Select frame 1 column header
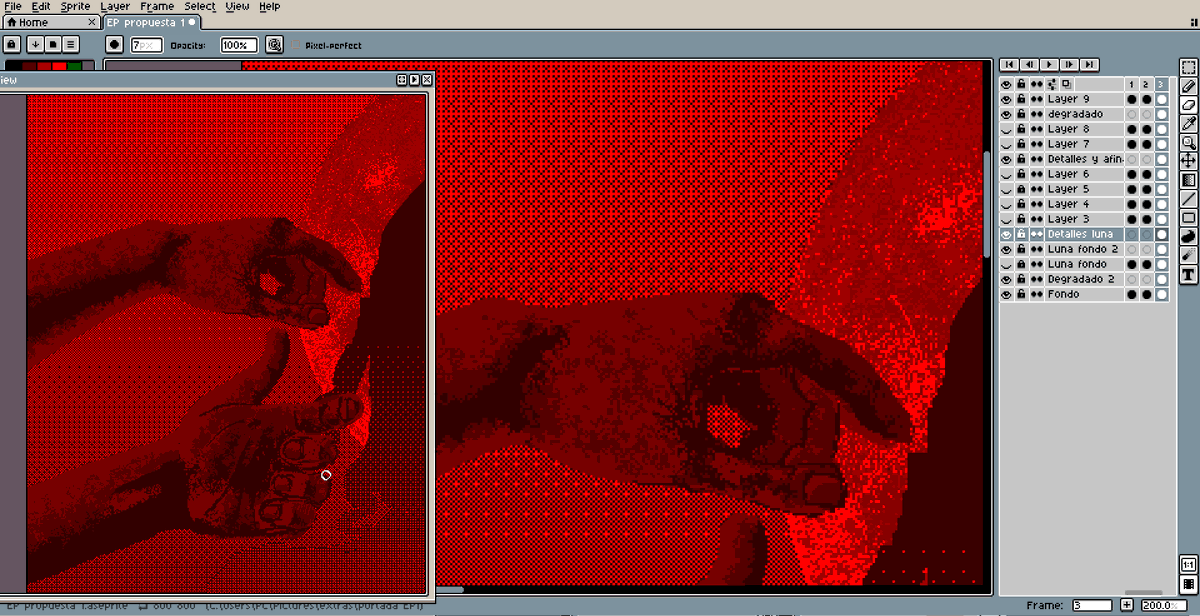The height and width of the screenshot is (616, 1200). (1131, 84)
